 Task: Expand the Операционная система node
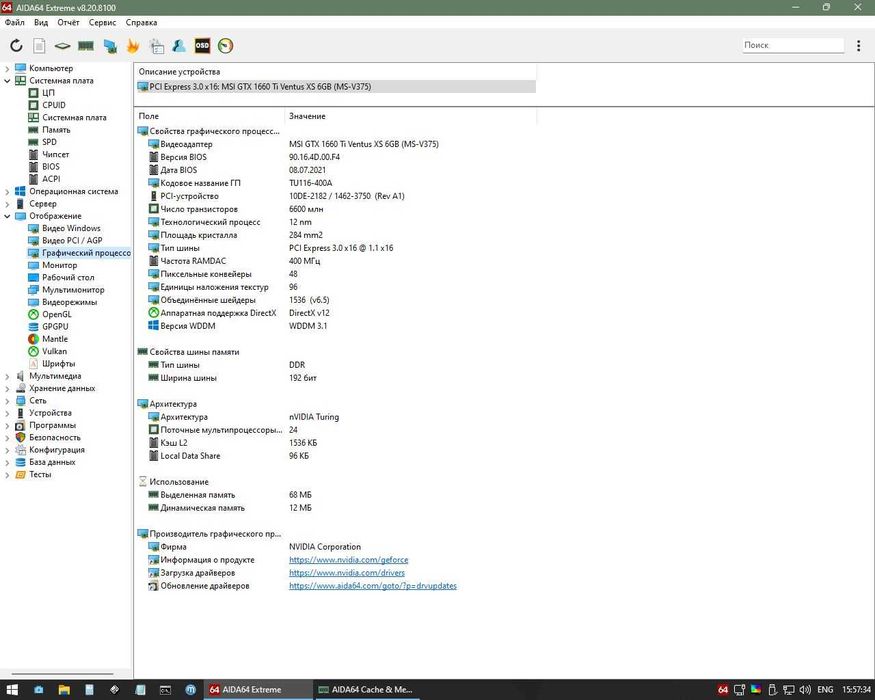pos(7,191)
